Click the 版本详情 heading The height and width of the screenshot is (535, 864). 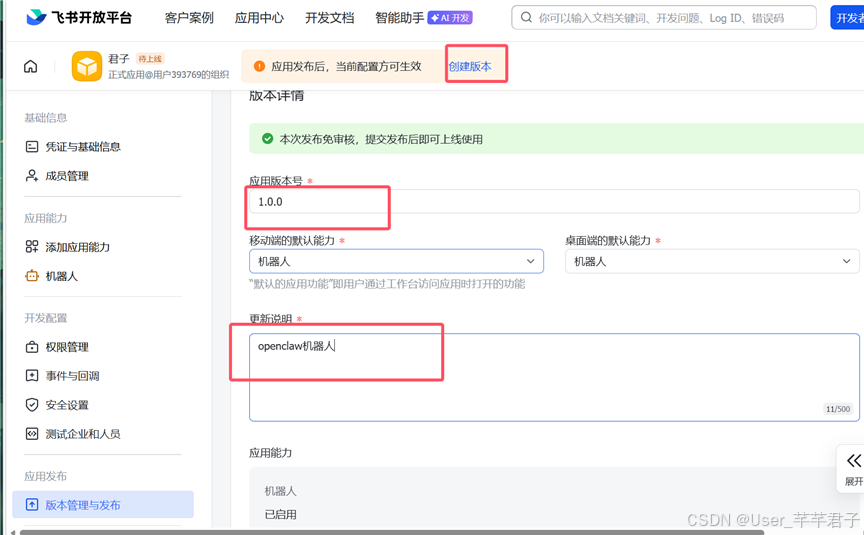coord(277,96)
